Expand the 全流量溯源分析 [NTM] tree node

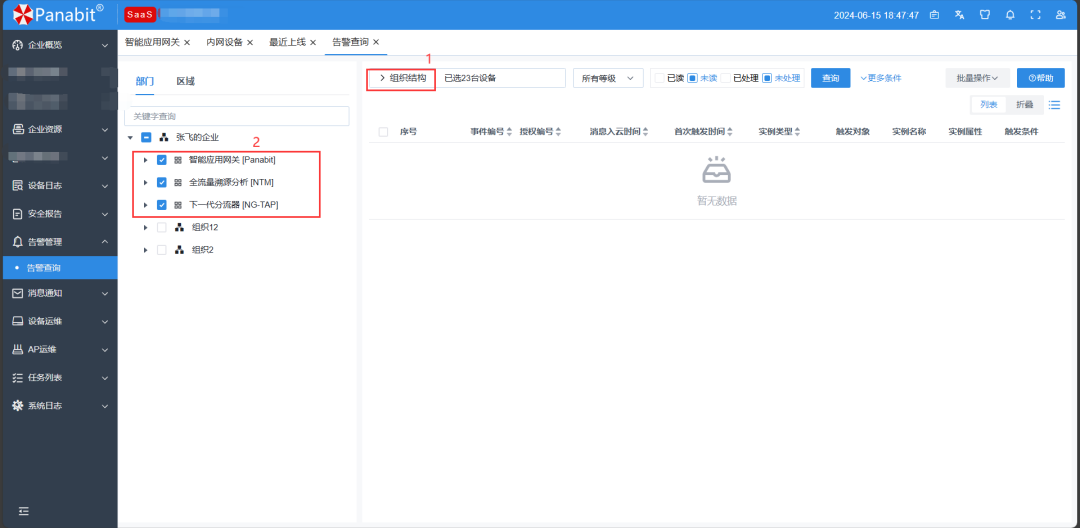145,182
